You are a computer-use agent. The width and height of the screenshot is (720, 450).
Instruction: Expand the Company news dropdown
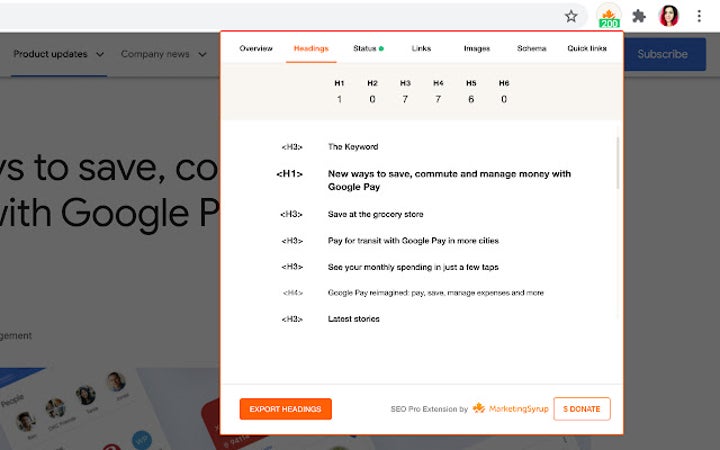(x=163, y=54)
